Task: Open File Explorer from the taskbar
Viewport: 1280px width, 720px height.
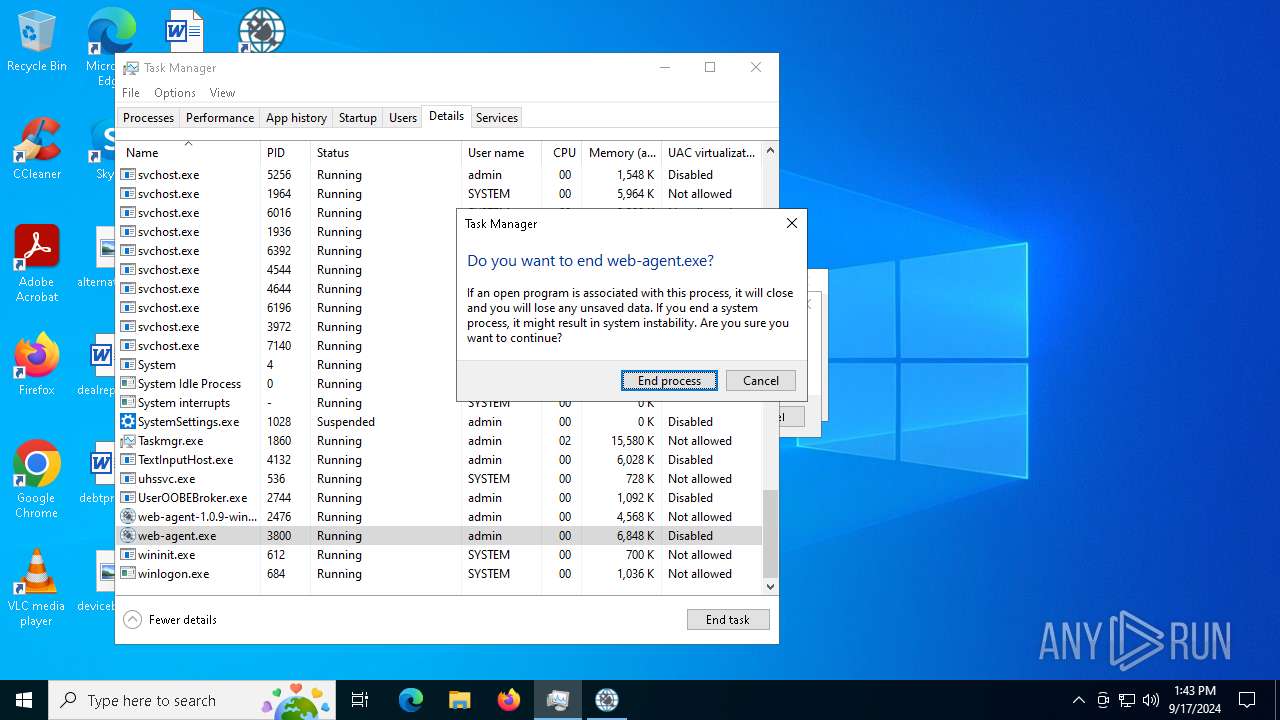Action: [x=460, y=700]
